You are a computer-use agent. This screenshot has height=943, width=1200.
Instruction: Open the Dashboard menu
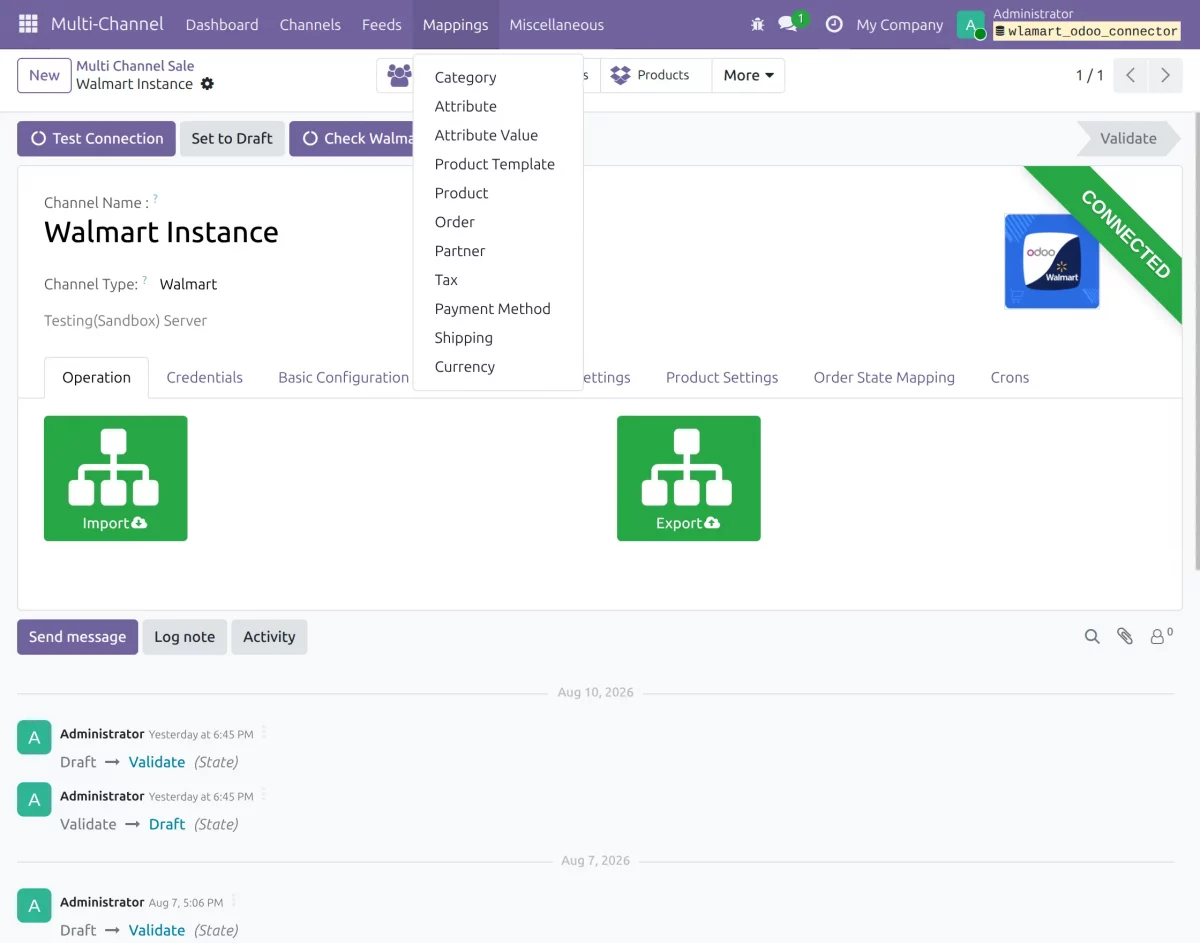[222, 24]
